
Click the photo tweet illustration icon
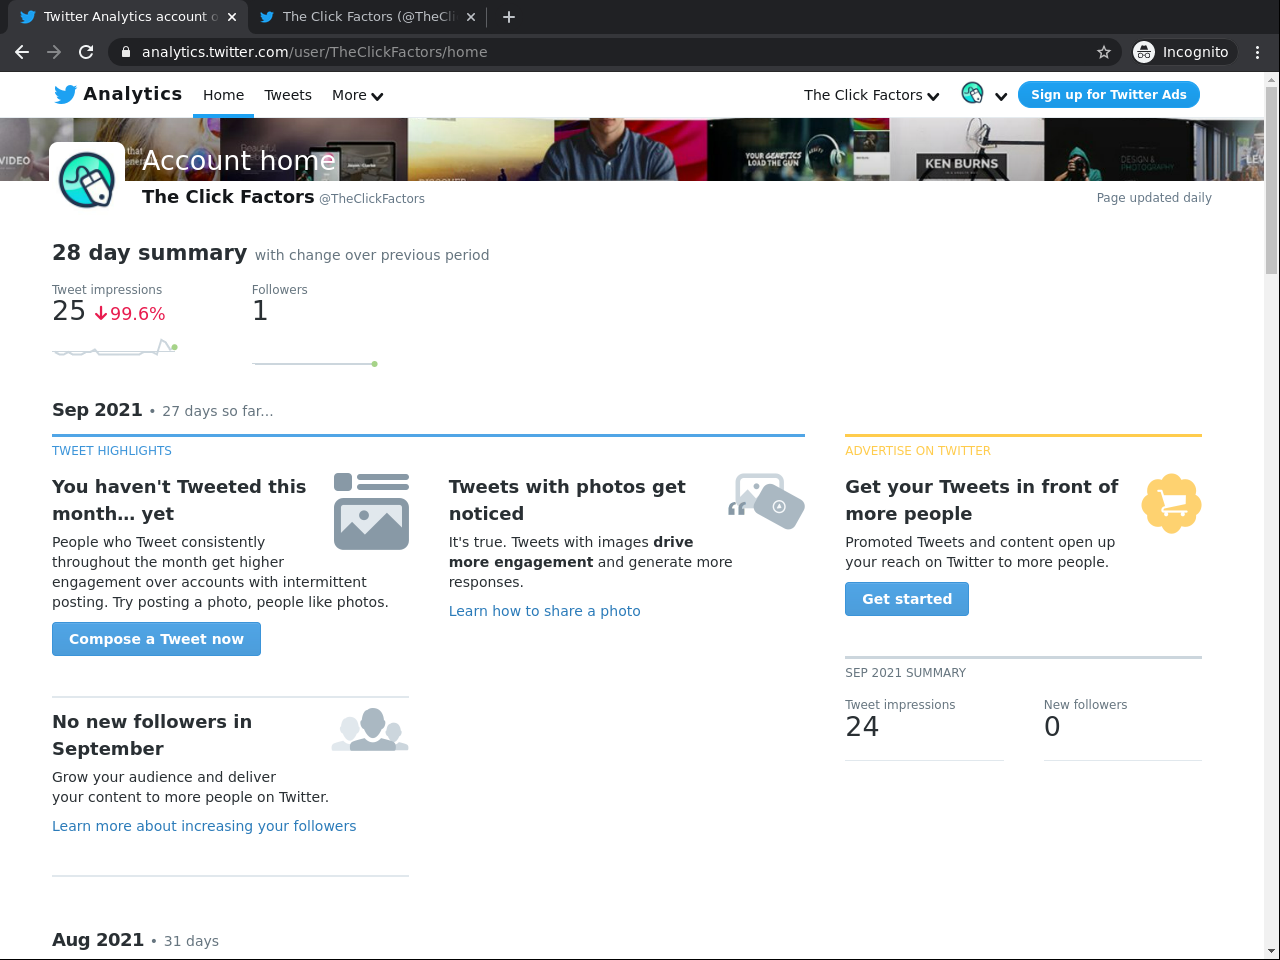point(371,511)
